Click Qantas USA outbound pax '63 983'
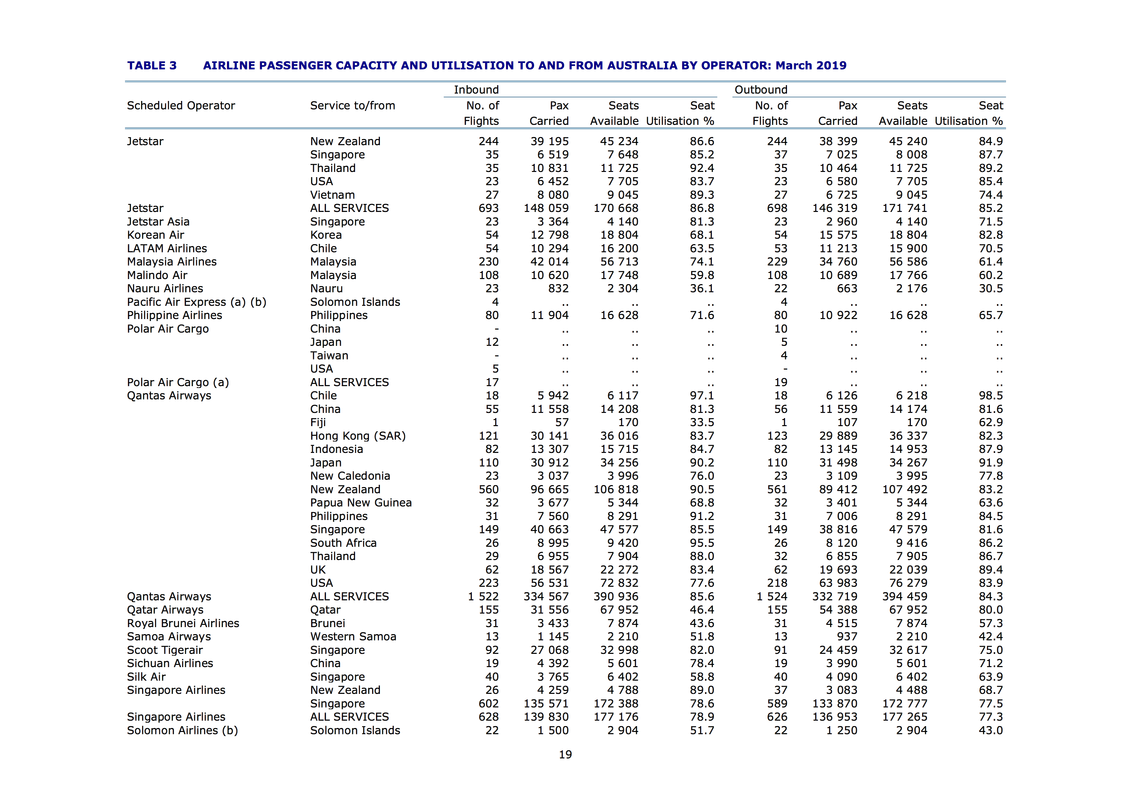Image resolution: width=1132 pixels, height=800 pixels. [x=838, y=583]
